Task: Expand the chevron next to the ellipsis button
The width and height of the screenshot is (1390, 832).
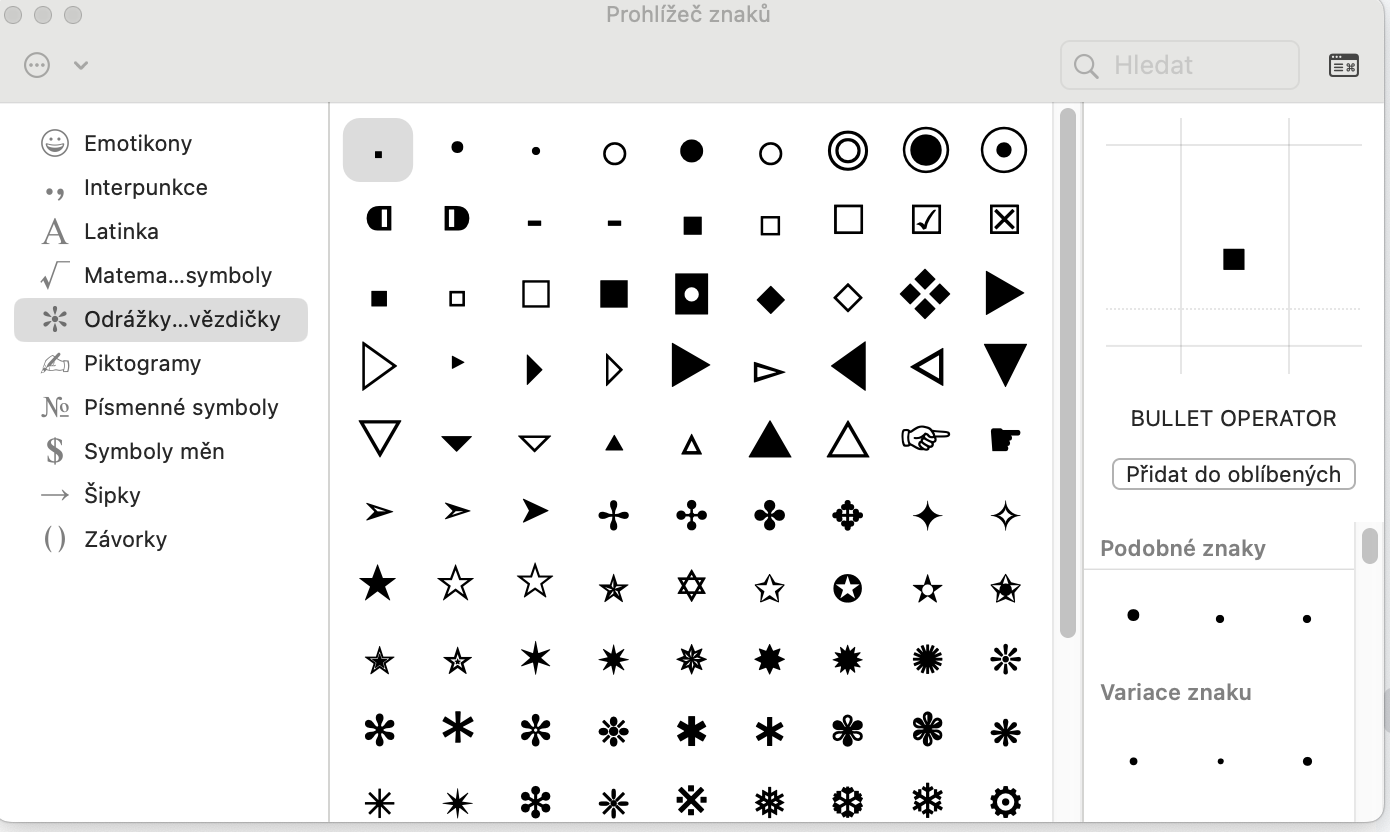Action: 81,66
